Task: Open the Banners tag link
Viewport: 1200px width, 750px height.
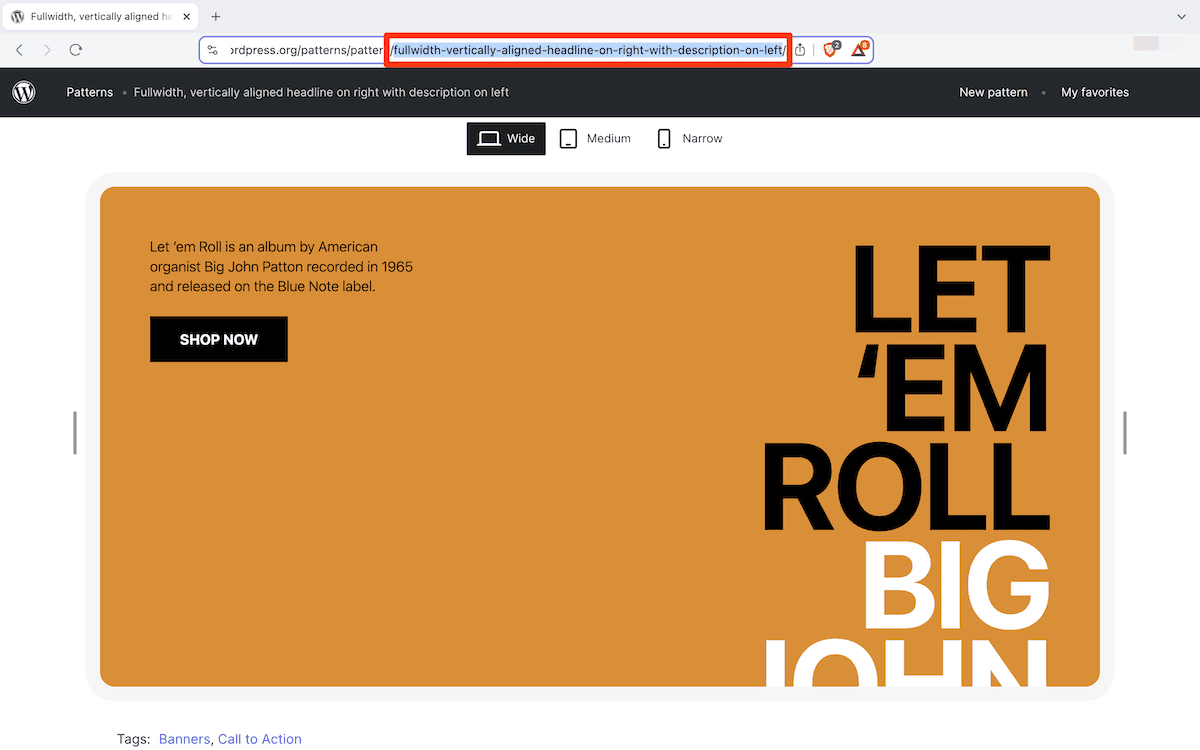Action: pyautogui.click(x=184, y=738)
